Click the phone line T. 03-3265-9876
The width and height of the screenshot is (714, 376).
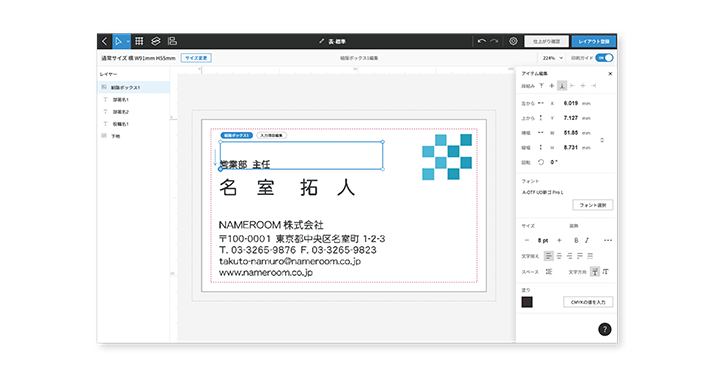point(257,250)
